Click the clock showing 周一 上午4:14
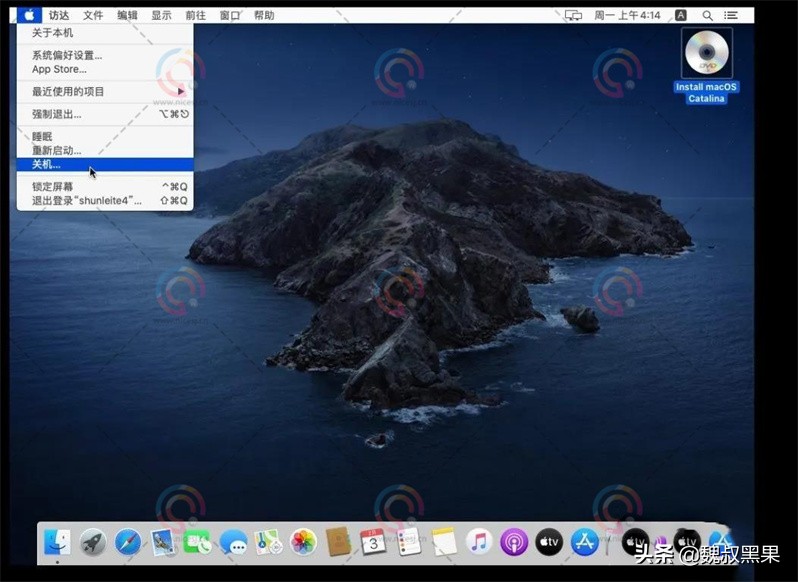Screen dimensions: 798x582 [x=629, y=15]
